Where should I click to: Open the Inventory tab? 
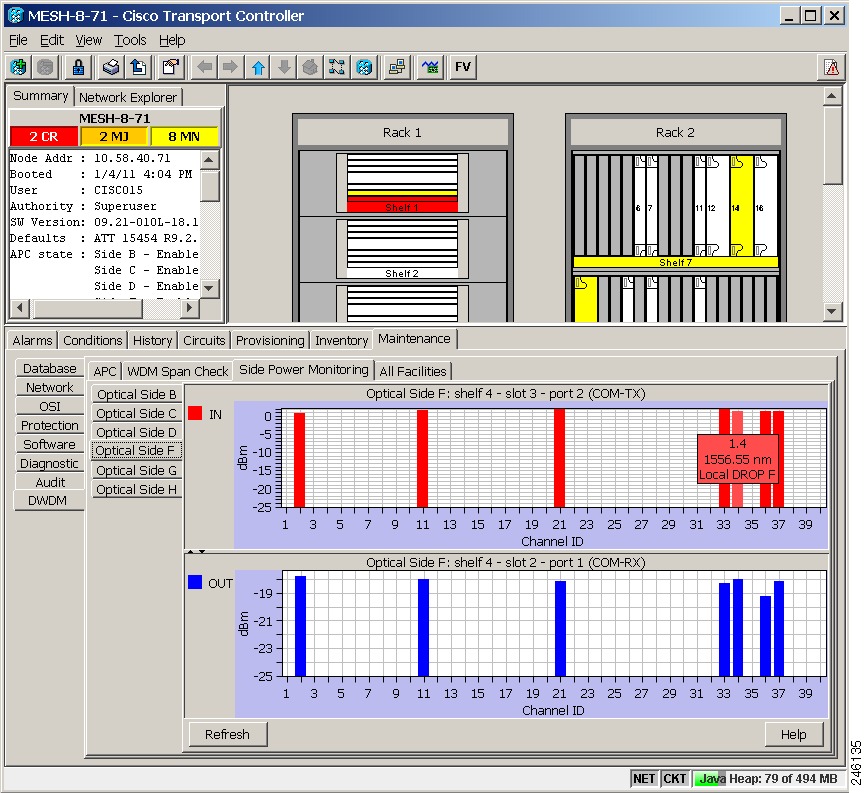point(341,340)
